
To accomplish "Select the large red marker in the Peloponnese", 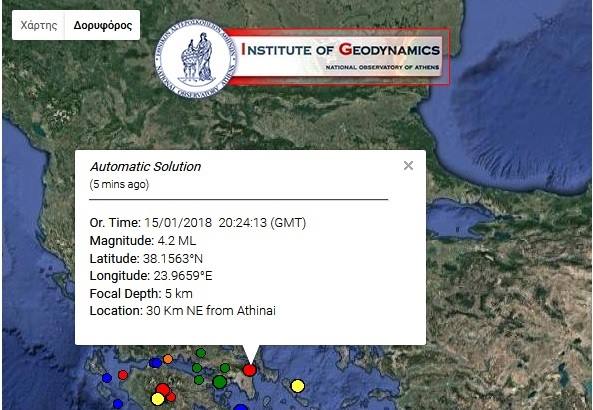I will [163, 389].
